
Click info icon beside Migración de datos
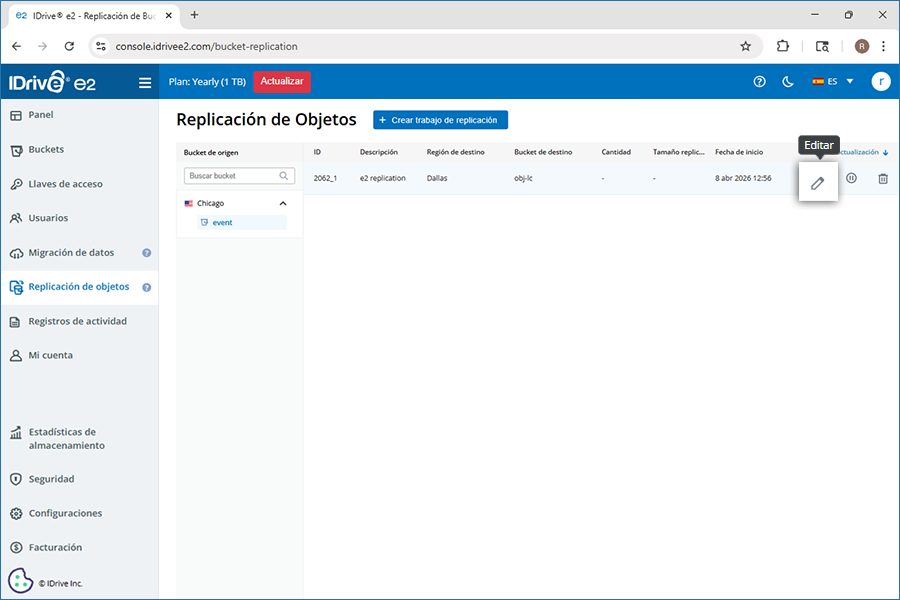click(x=147, y=253)
